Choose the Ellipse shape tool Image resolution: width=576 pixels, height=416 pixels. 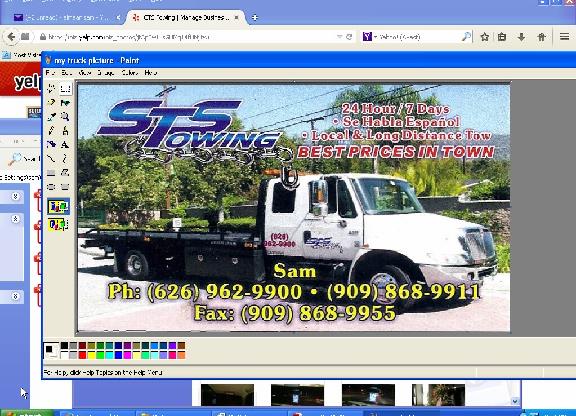(51, 187)
